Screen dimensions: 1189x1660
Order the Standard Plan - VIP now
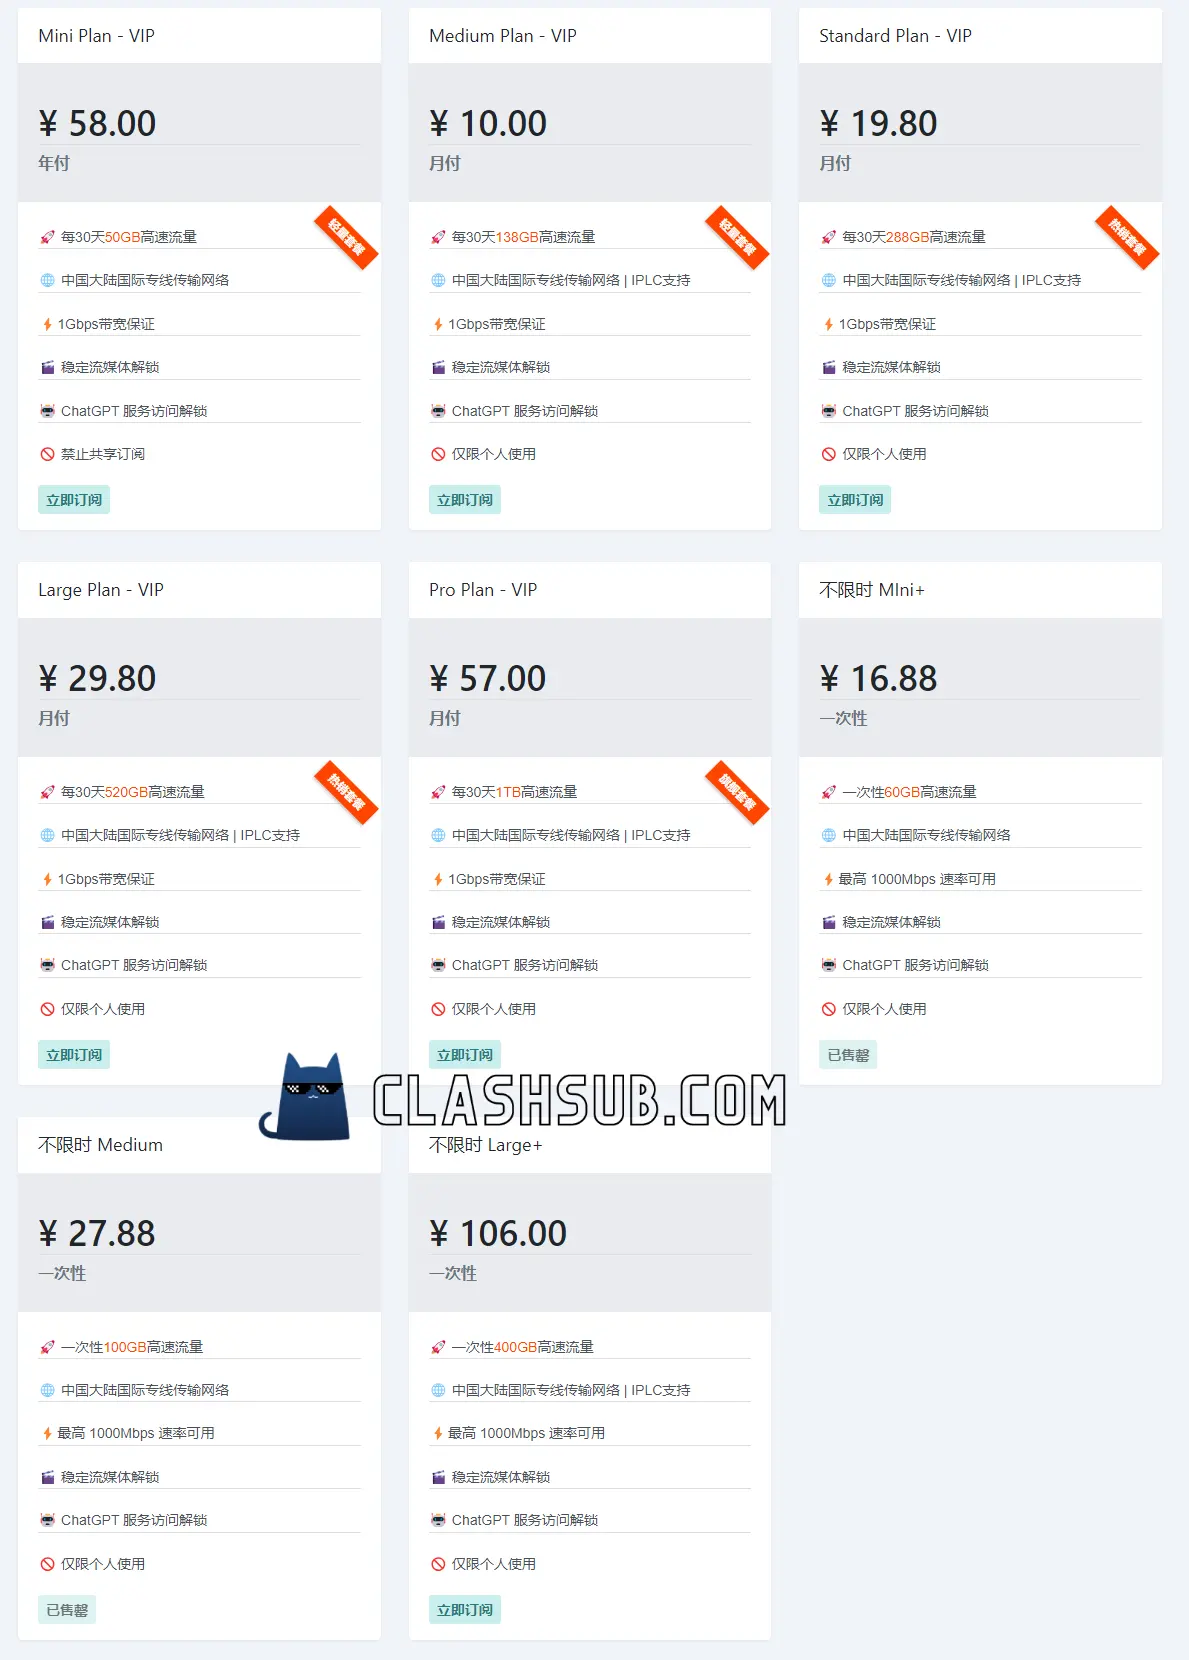(x=855, y=500)
